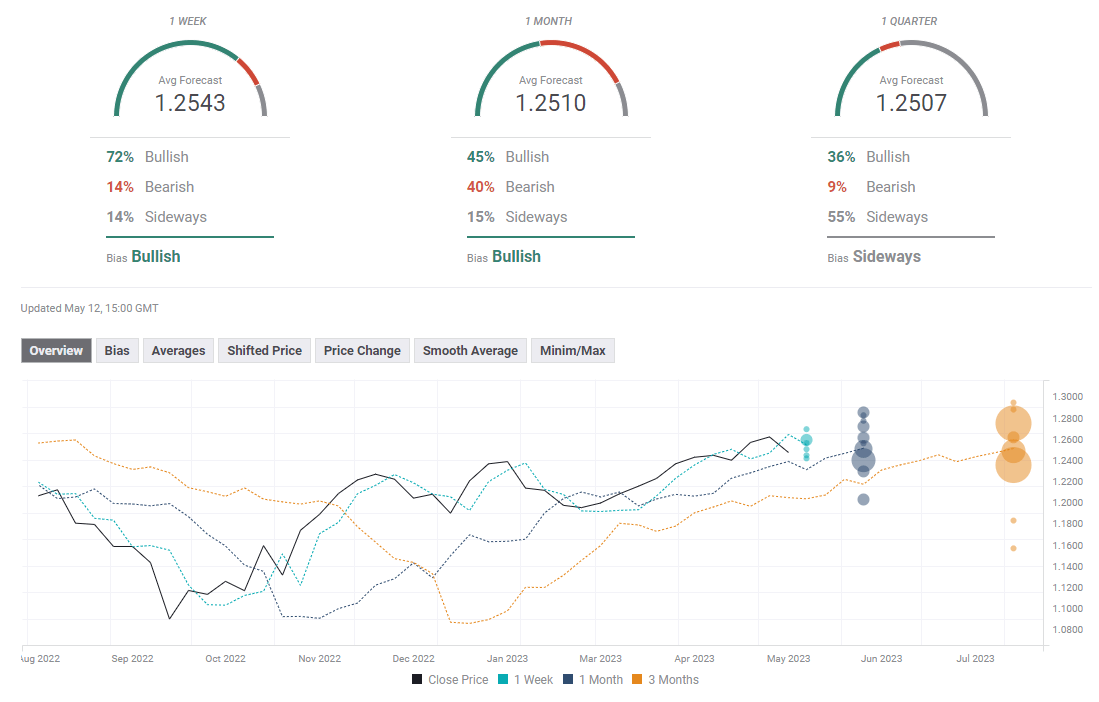Click the 72% Bullish row under 1 Week
The image size is (1099, 702).
point(148,157)
